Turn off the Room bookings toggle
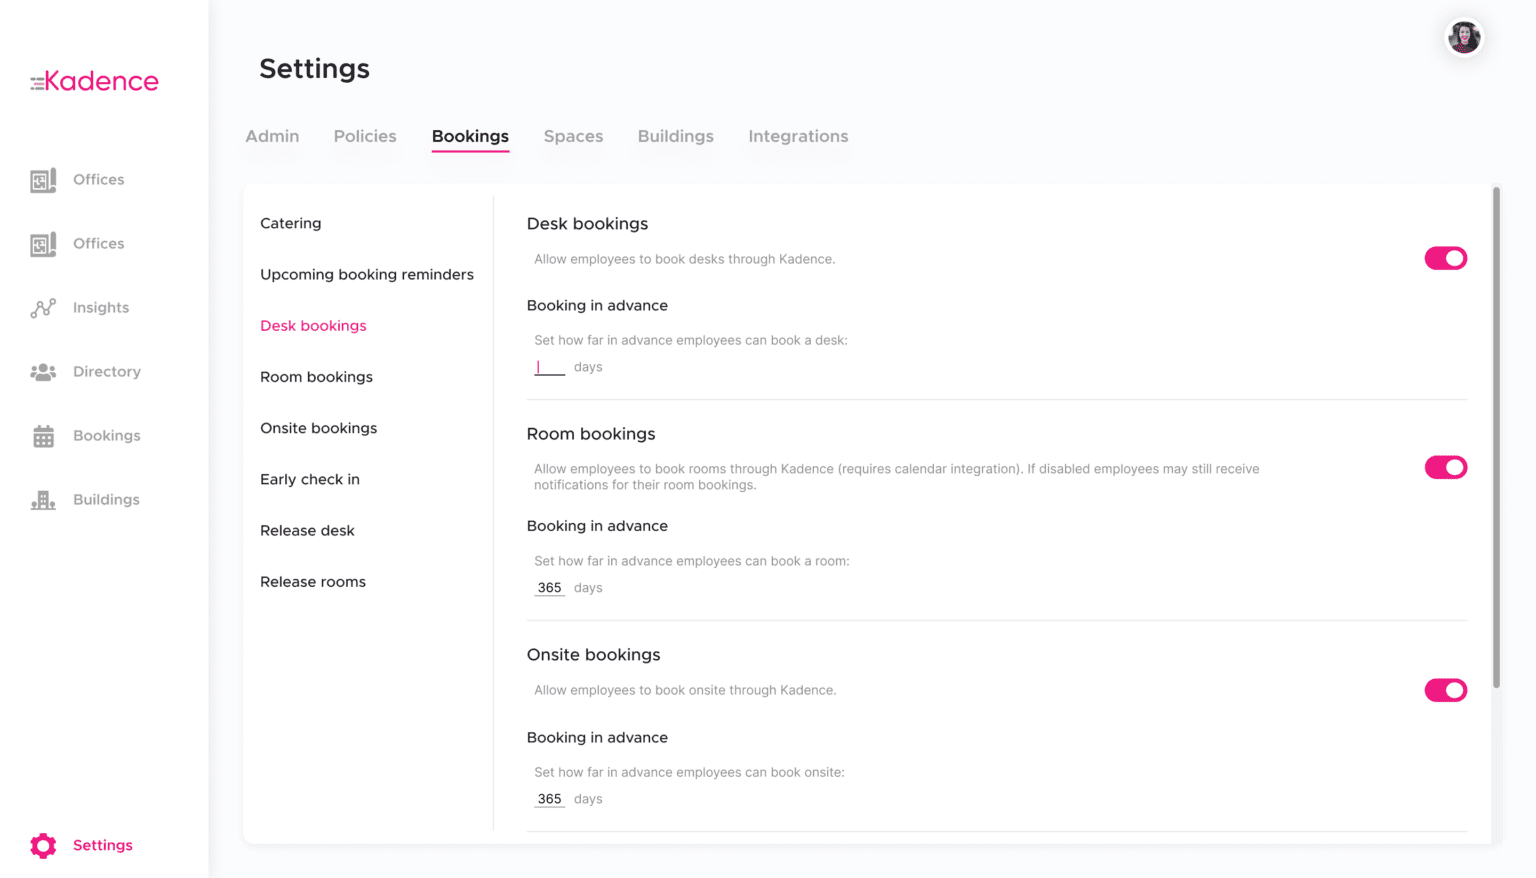Viewport: 1536px width, 878px height. [x=1446, y=467]
